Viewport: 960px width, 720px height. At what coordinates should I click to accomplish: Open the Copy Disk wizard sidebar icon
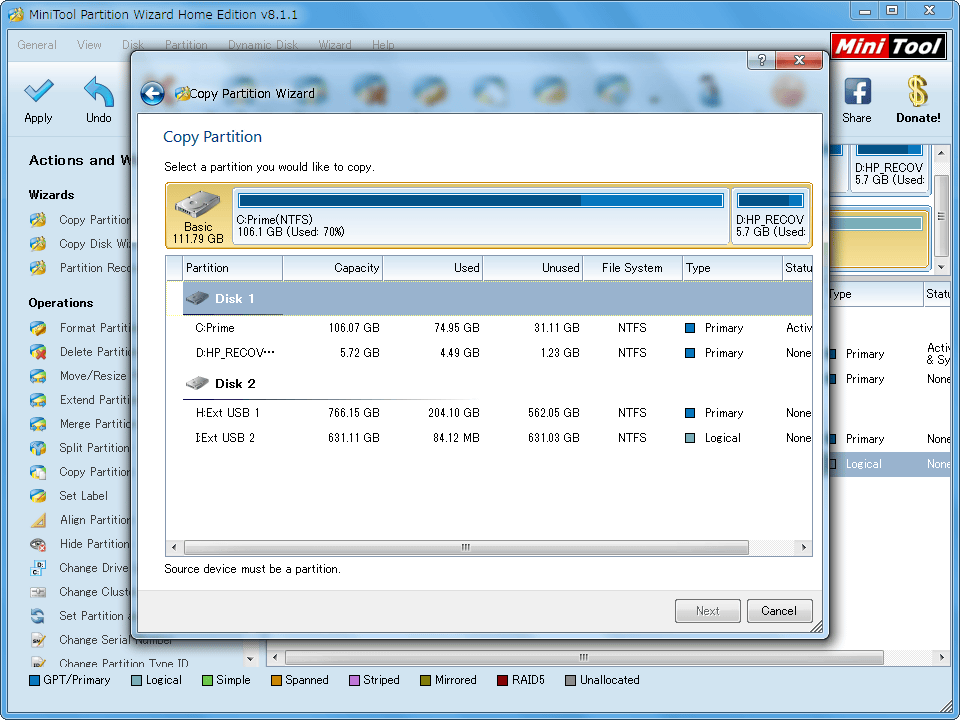tap(38, 244)
